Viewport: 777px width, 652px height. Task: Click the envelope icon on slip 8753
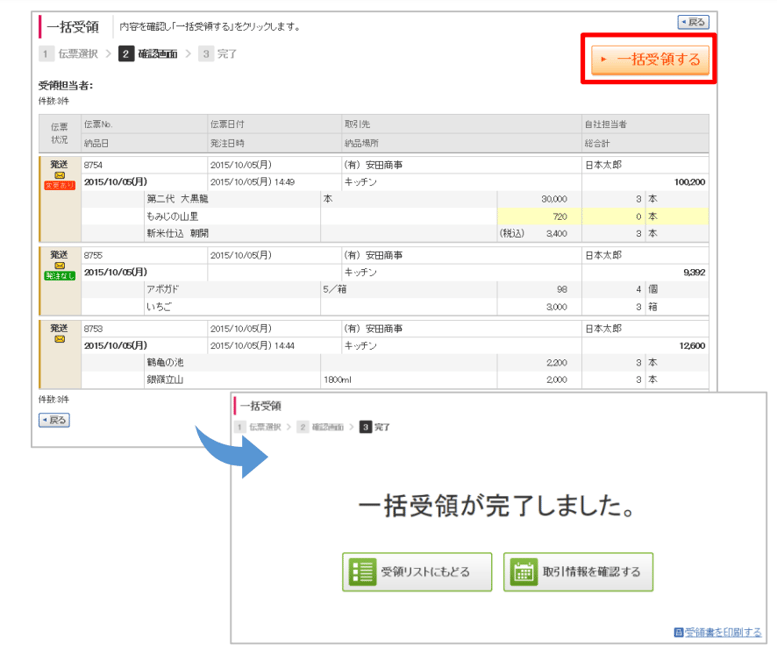(x=59, y=340)
